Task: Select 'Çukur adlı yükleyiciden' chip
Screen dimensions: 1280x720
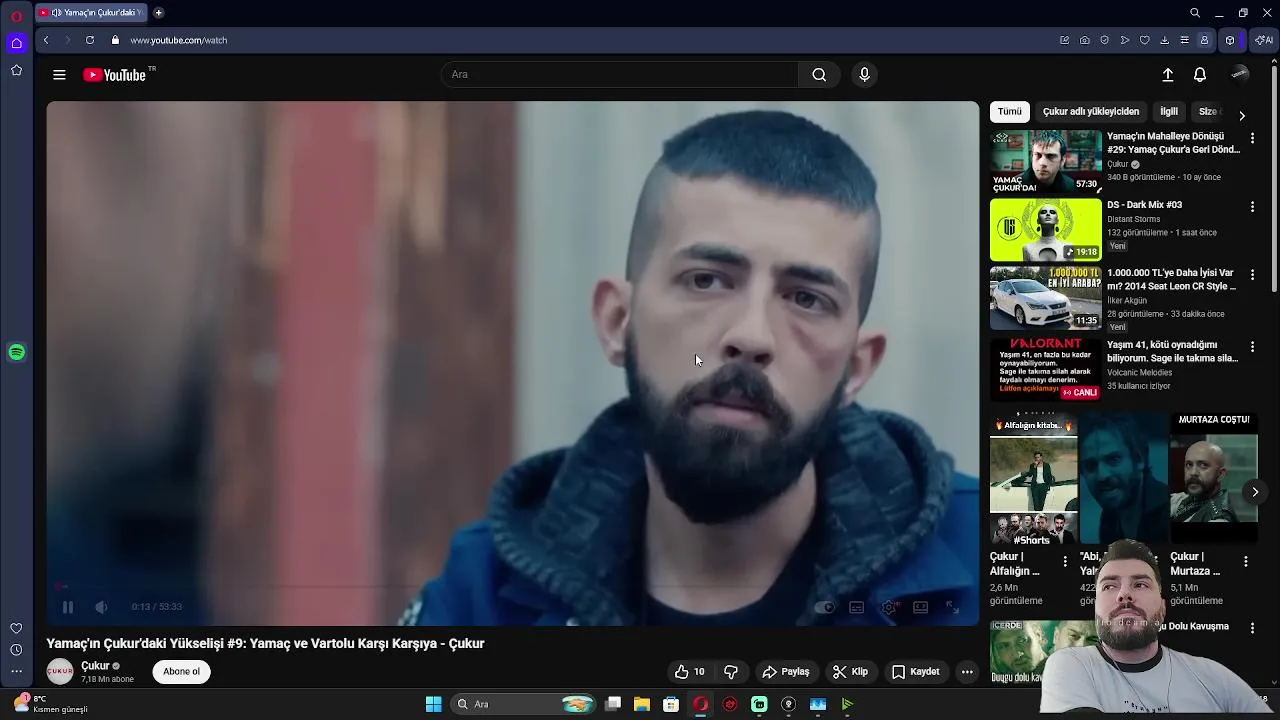Action: 1091,112
